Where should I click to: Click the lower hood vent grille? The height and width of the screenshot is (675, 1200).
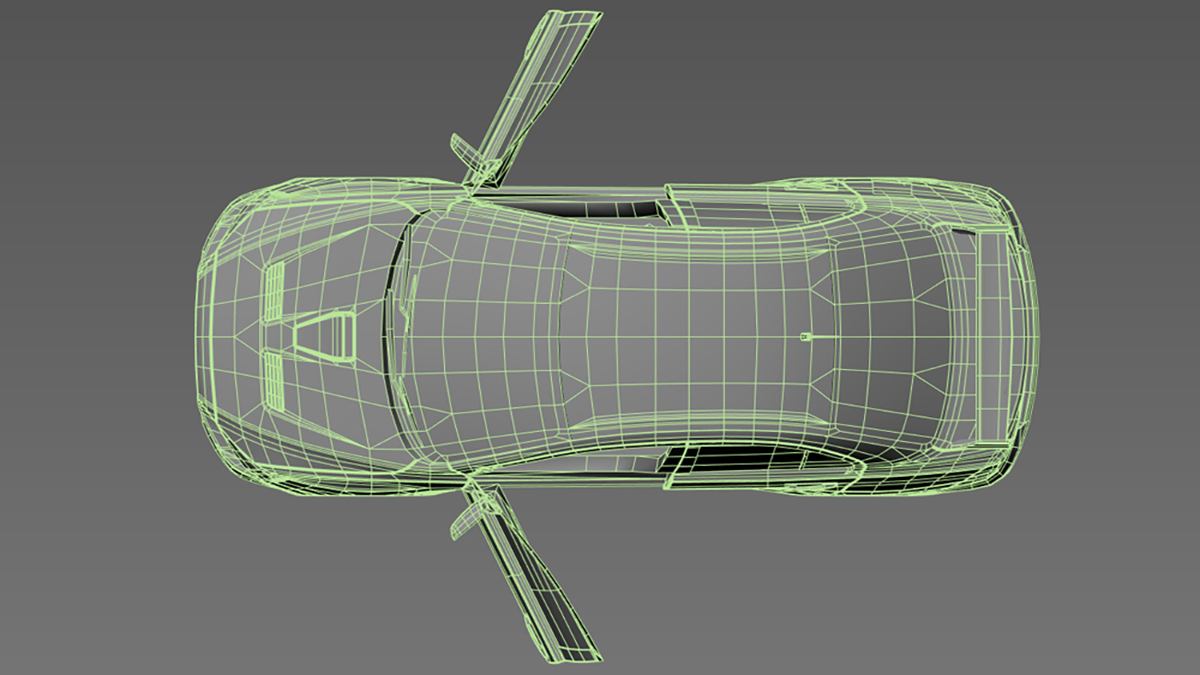click(272, 376)
